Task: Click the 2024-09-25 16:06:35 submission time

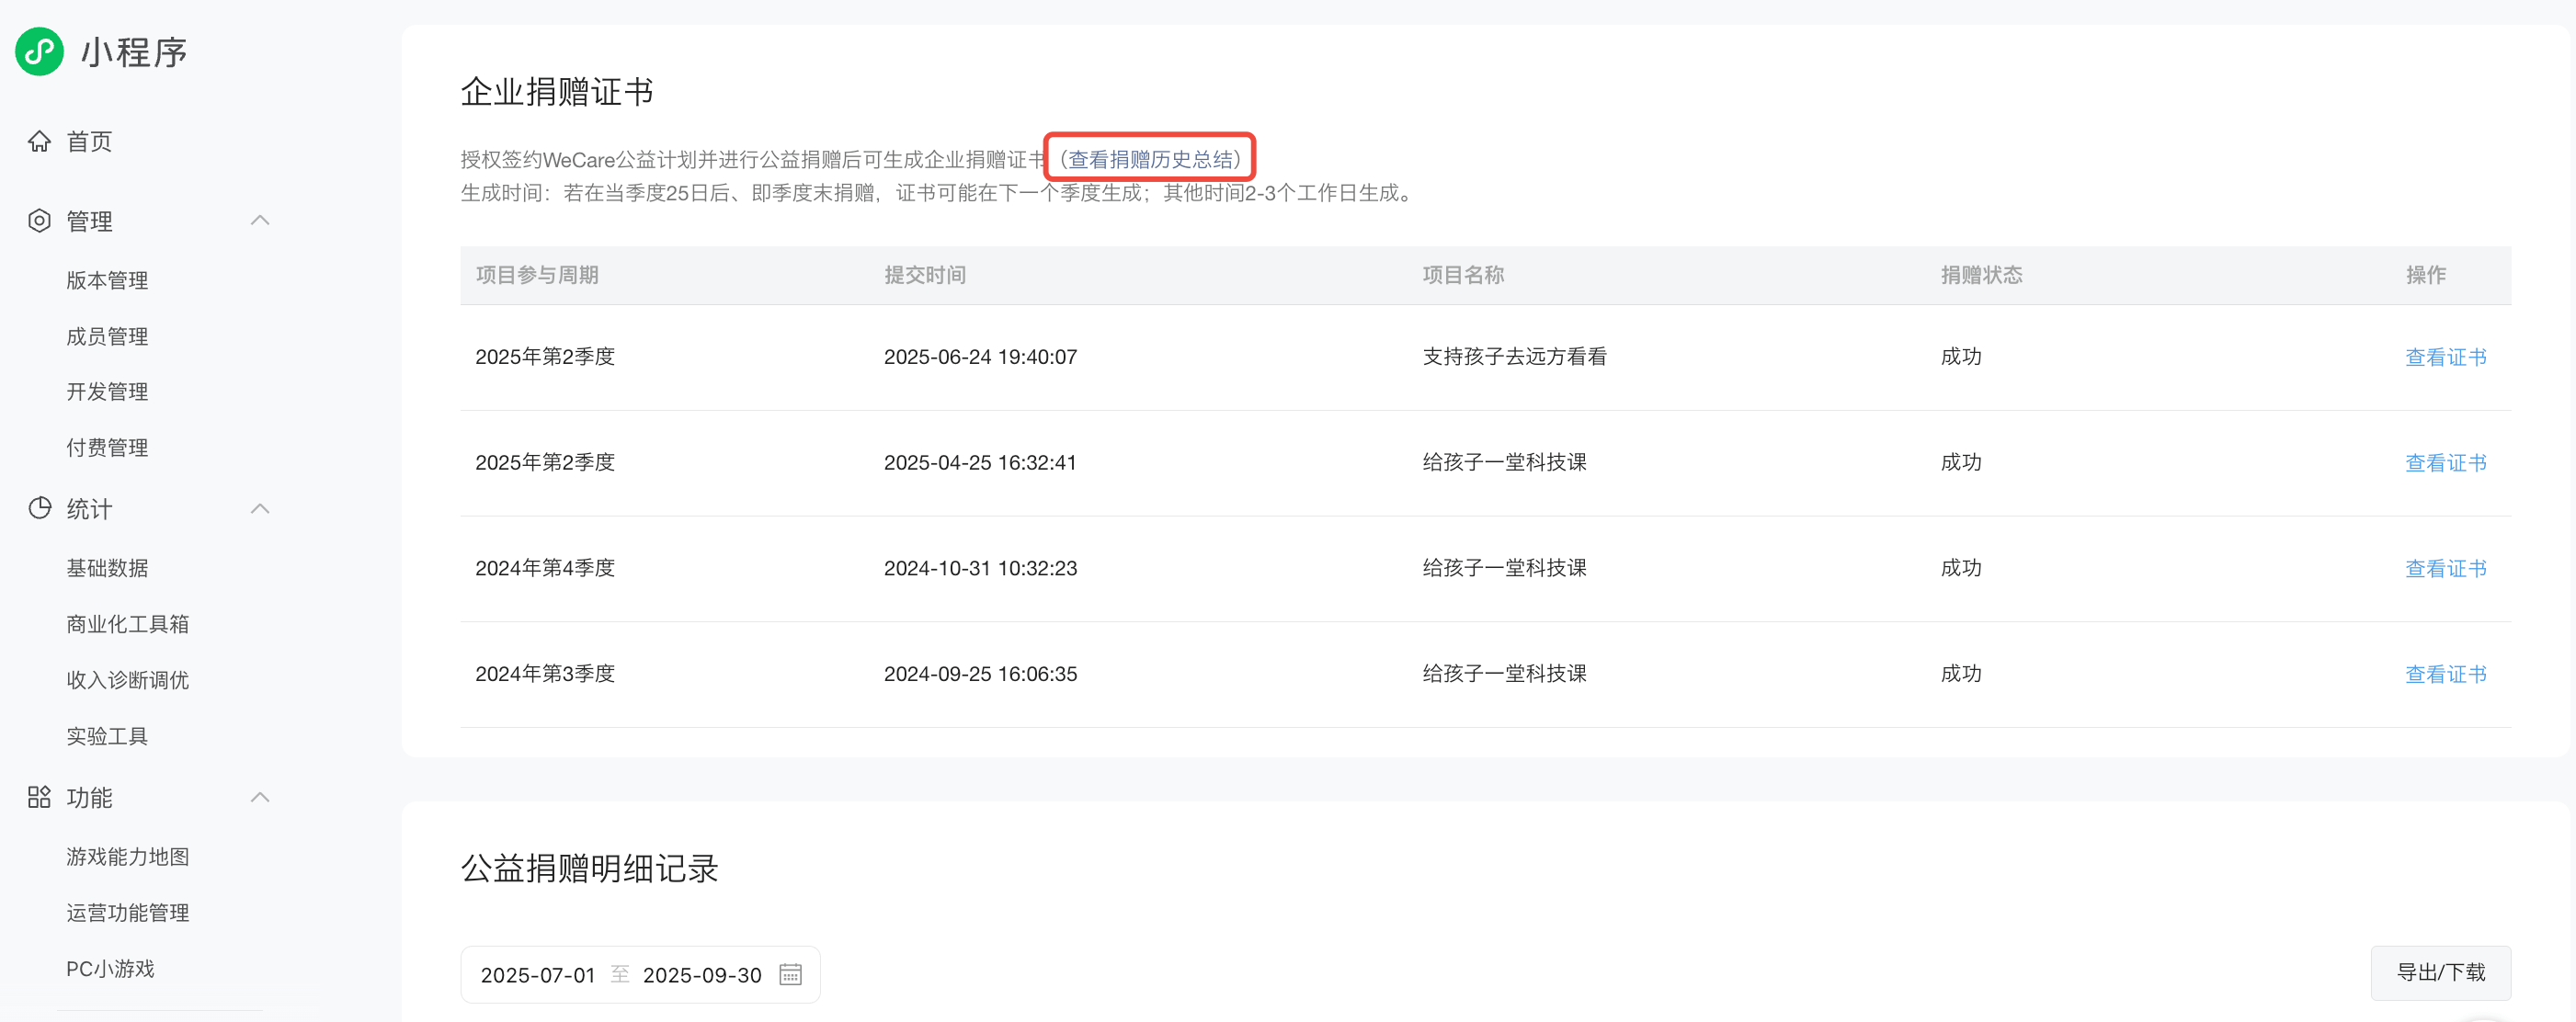Action: tap(980, 674)
